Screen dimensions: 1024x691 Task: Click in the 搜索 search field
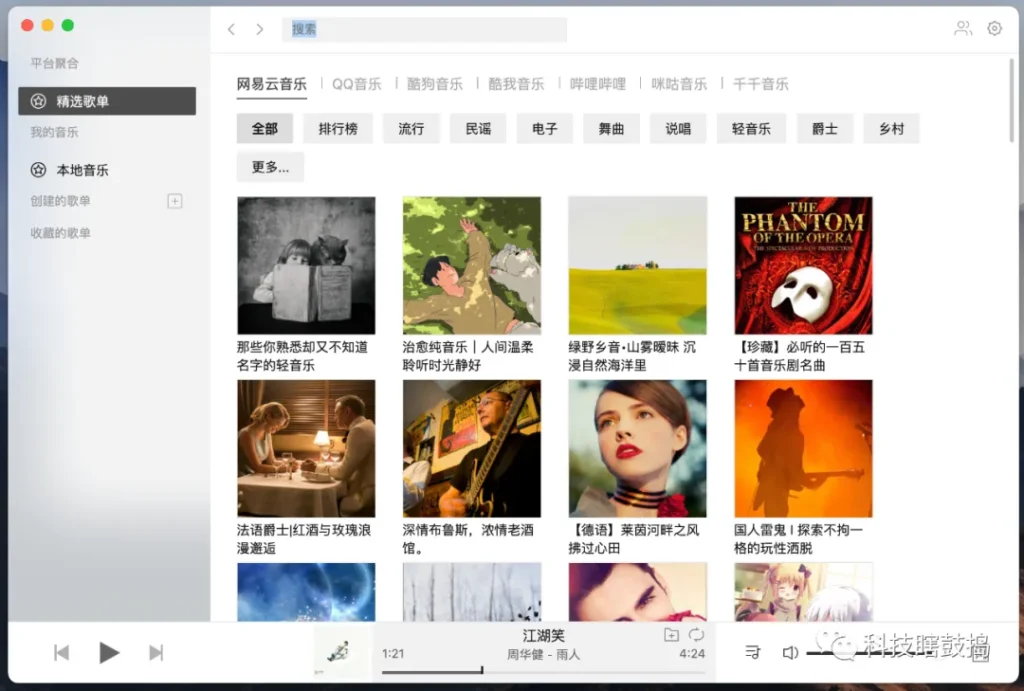point(424,29)
